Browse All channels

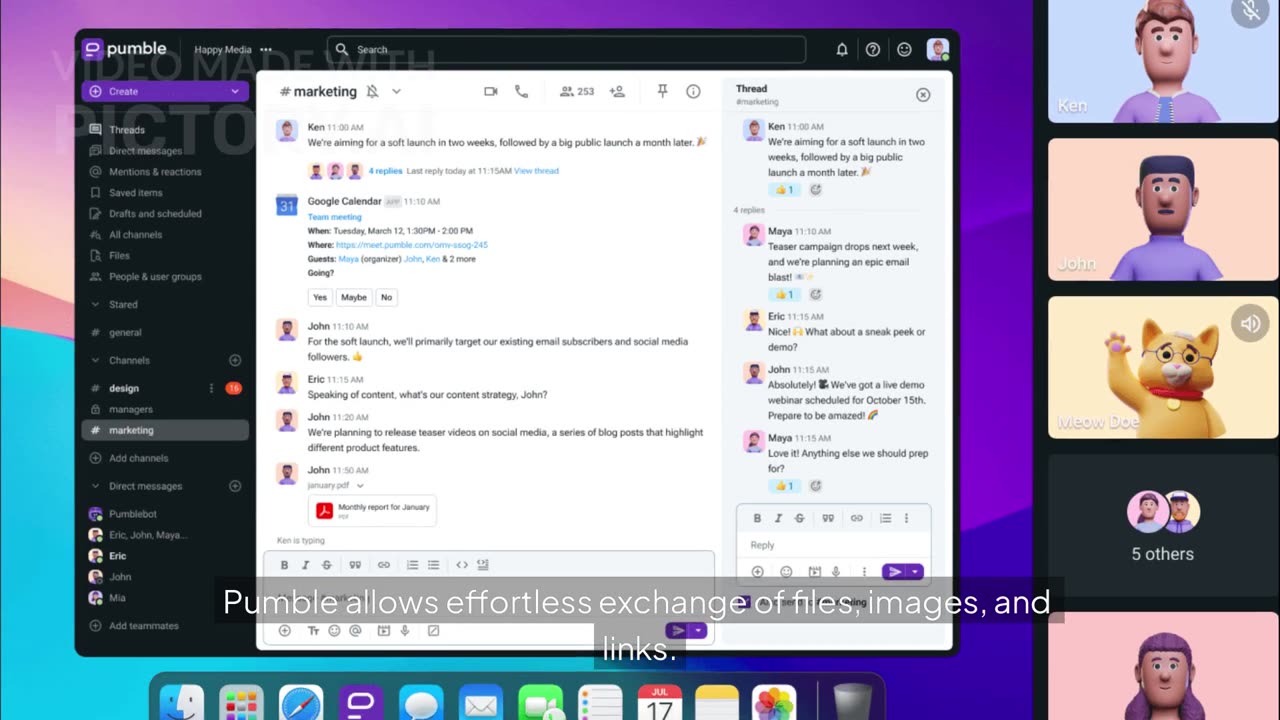click(x=135, y=234)
